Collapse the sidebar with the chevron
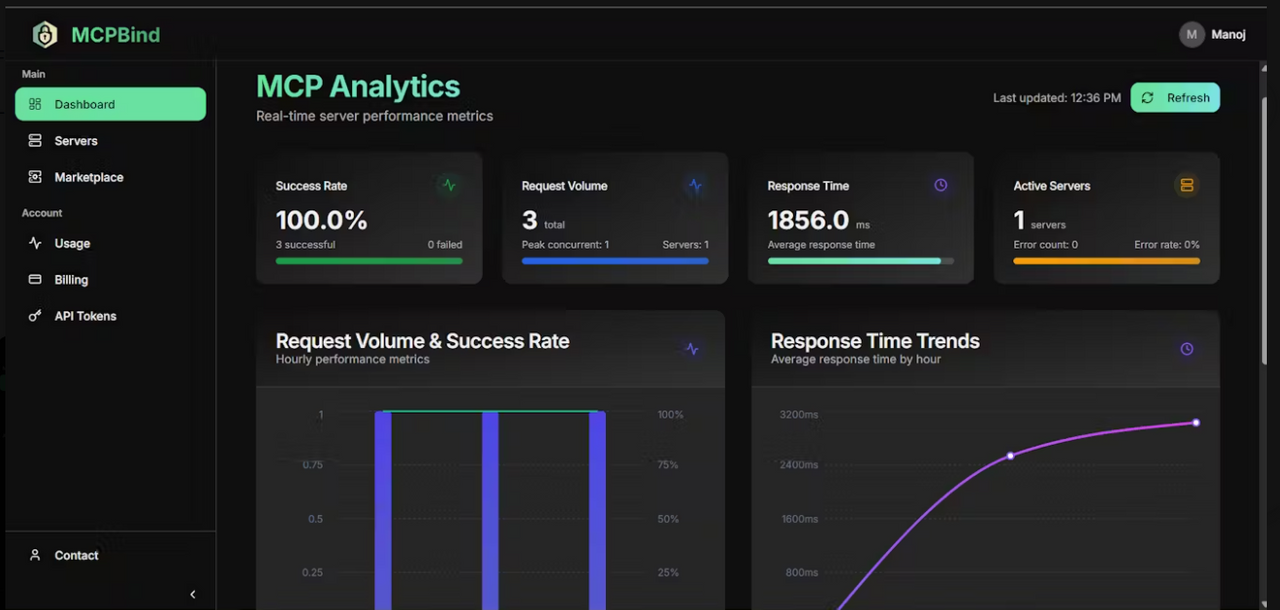1280x610 pixels. tap(193, 594)
